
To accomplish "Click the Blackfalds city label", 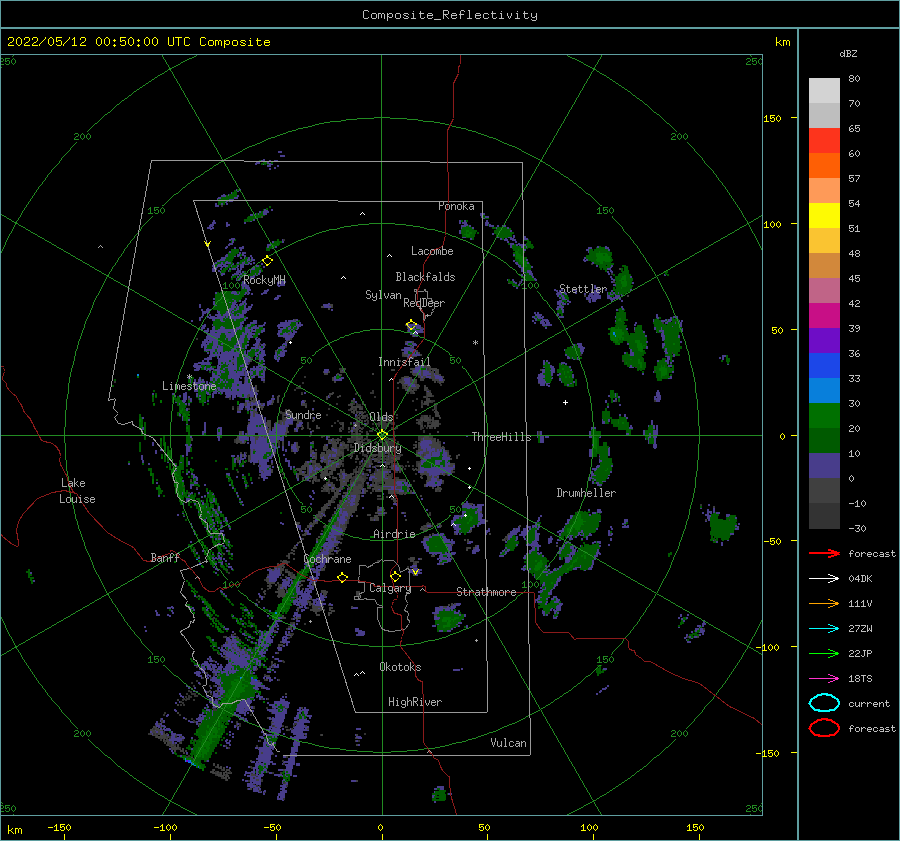I will click(x=425, y=277).
